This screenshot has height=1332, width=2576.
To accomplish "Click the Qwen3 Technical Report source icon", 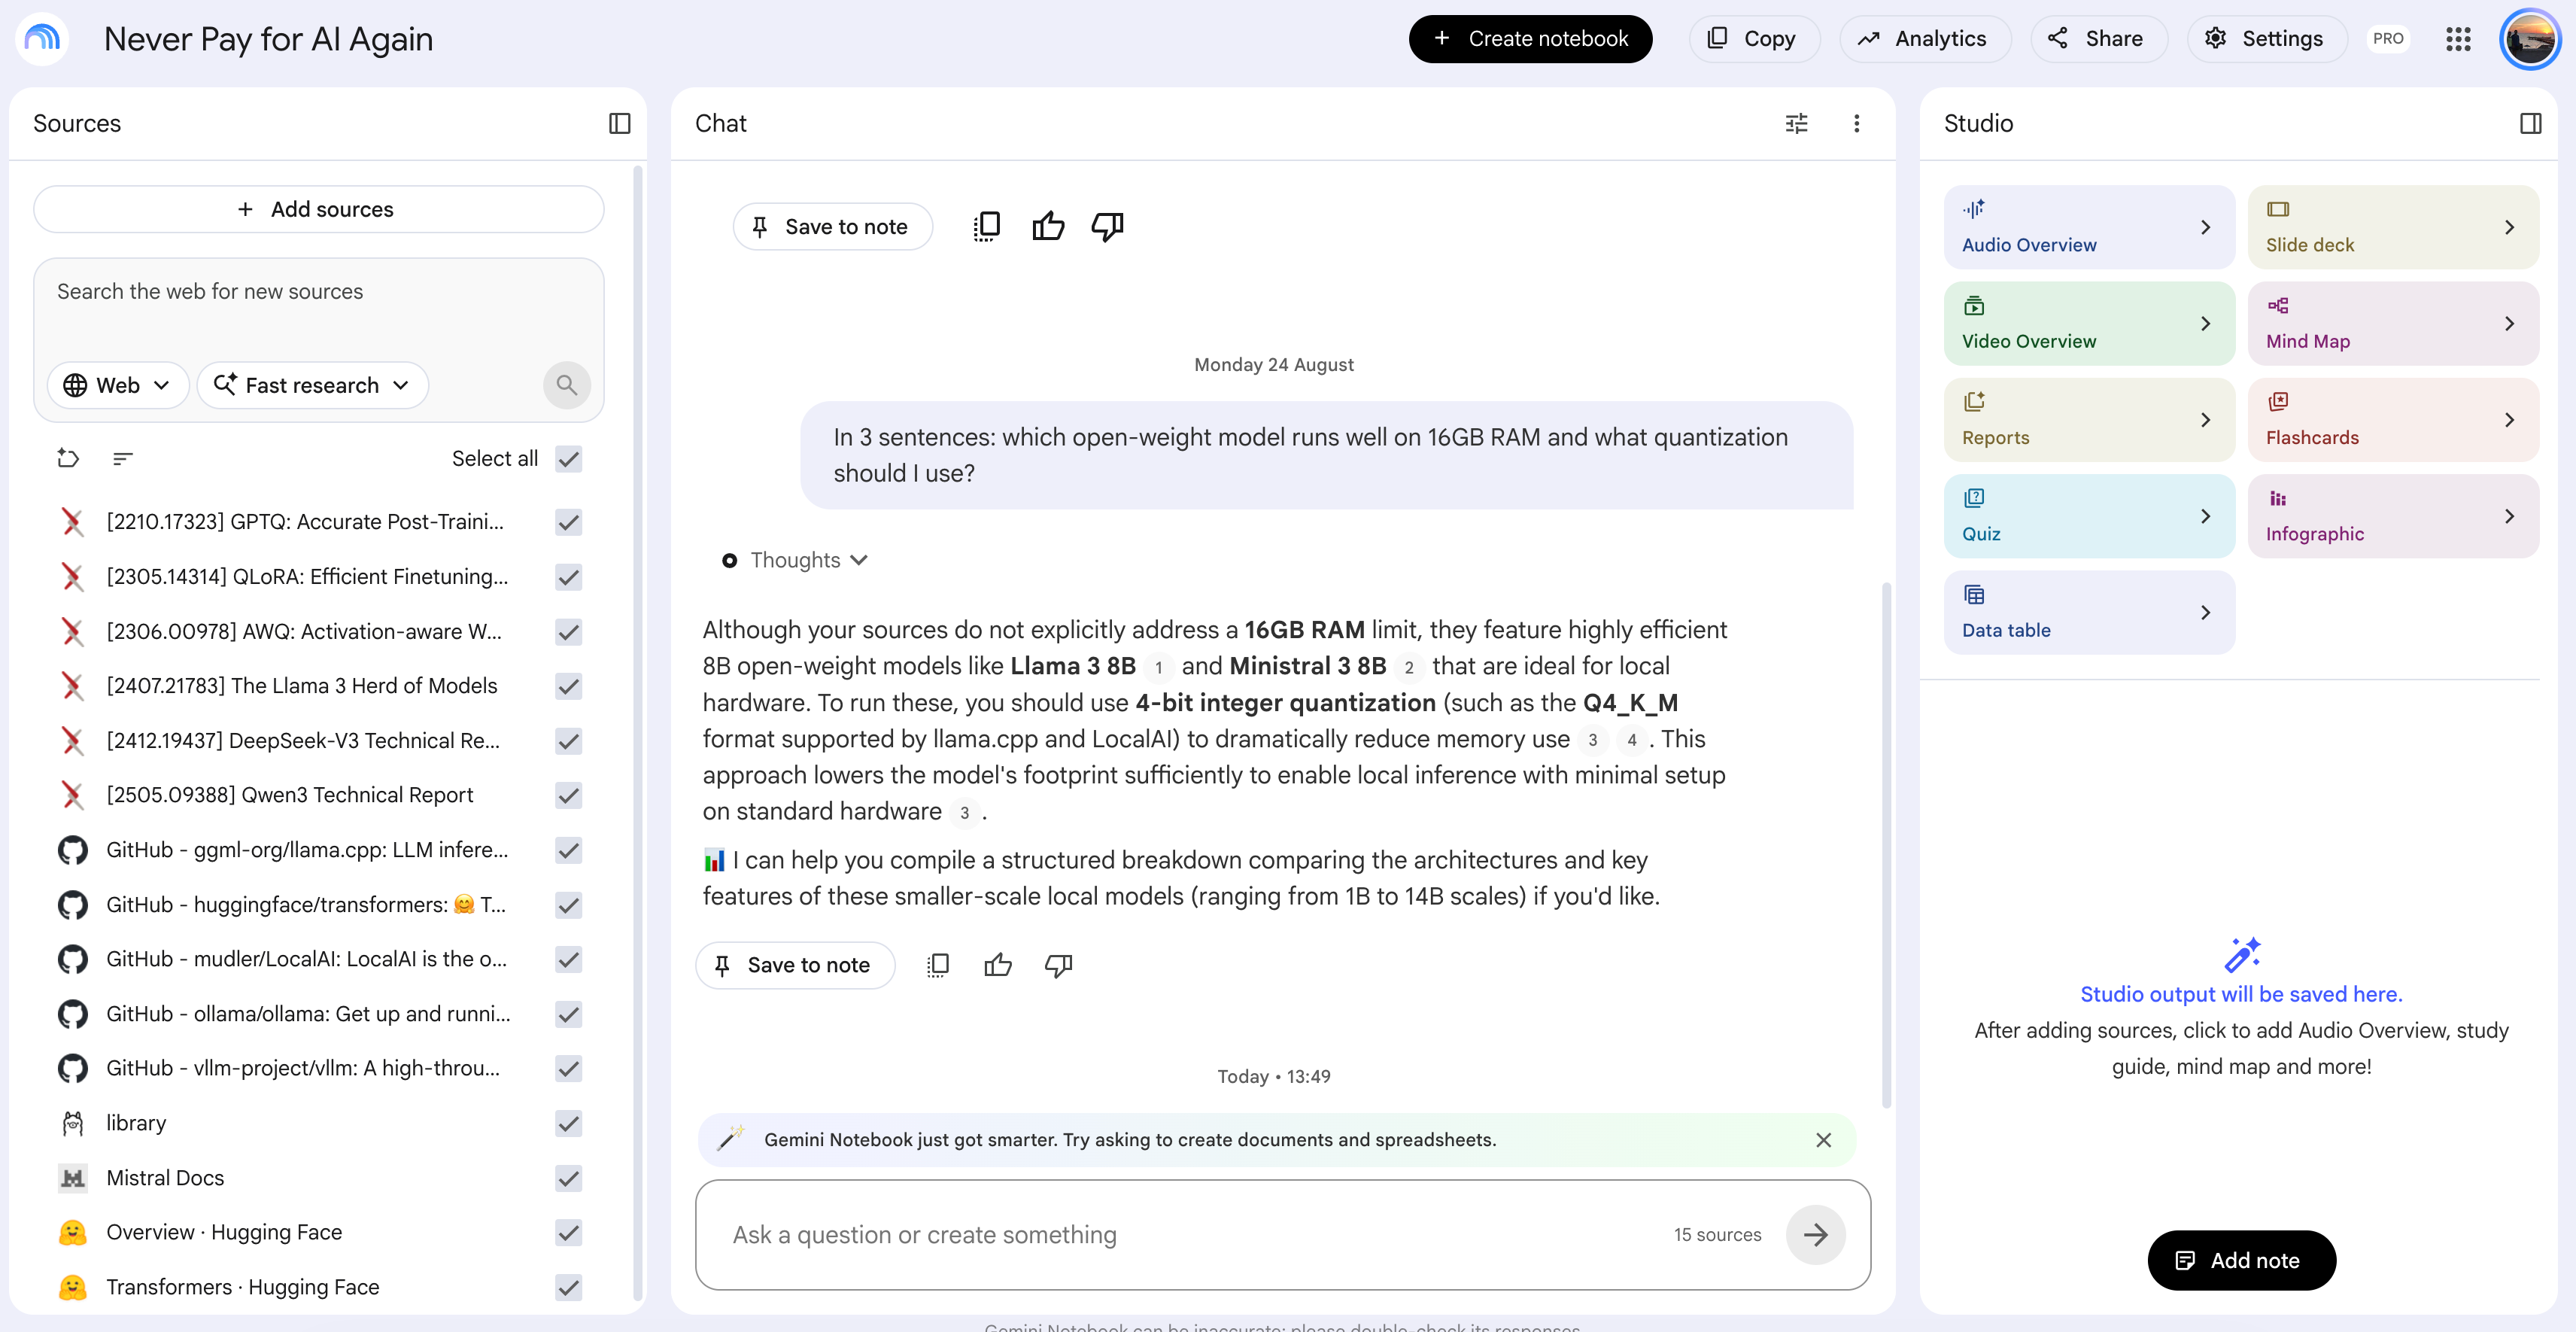I will 72,795.
